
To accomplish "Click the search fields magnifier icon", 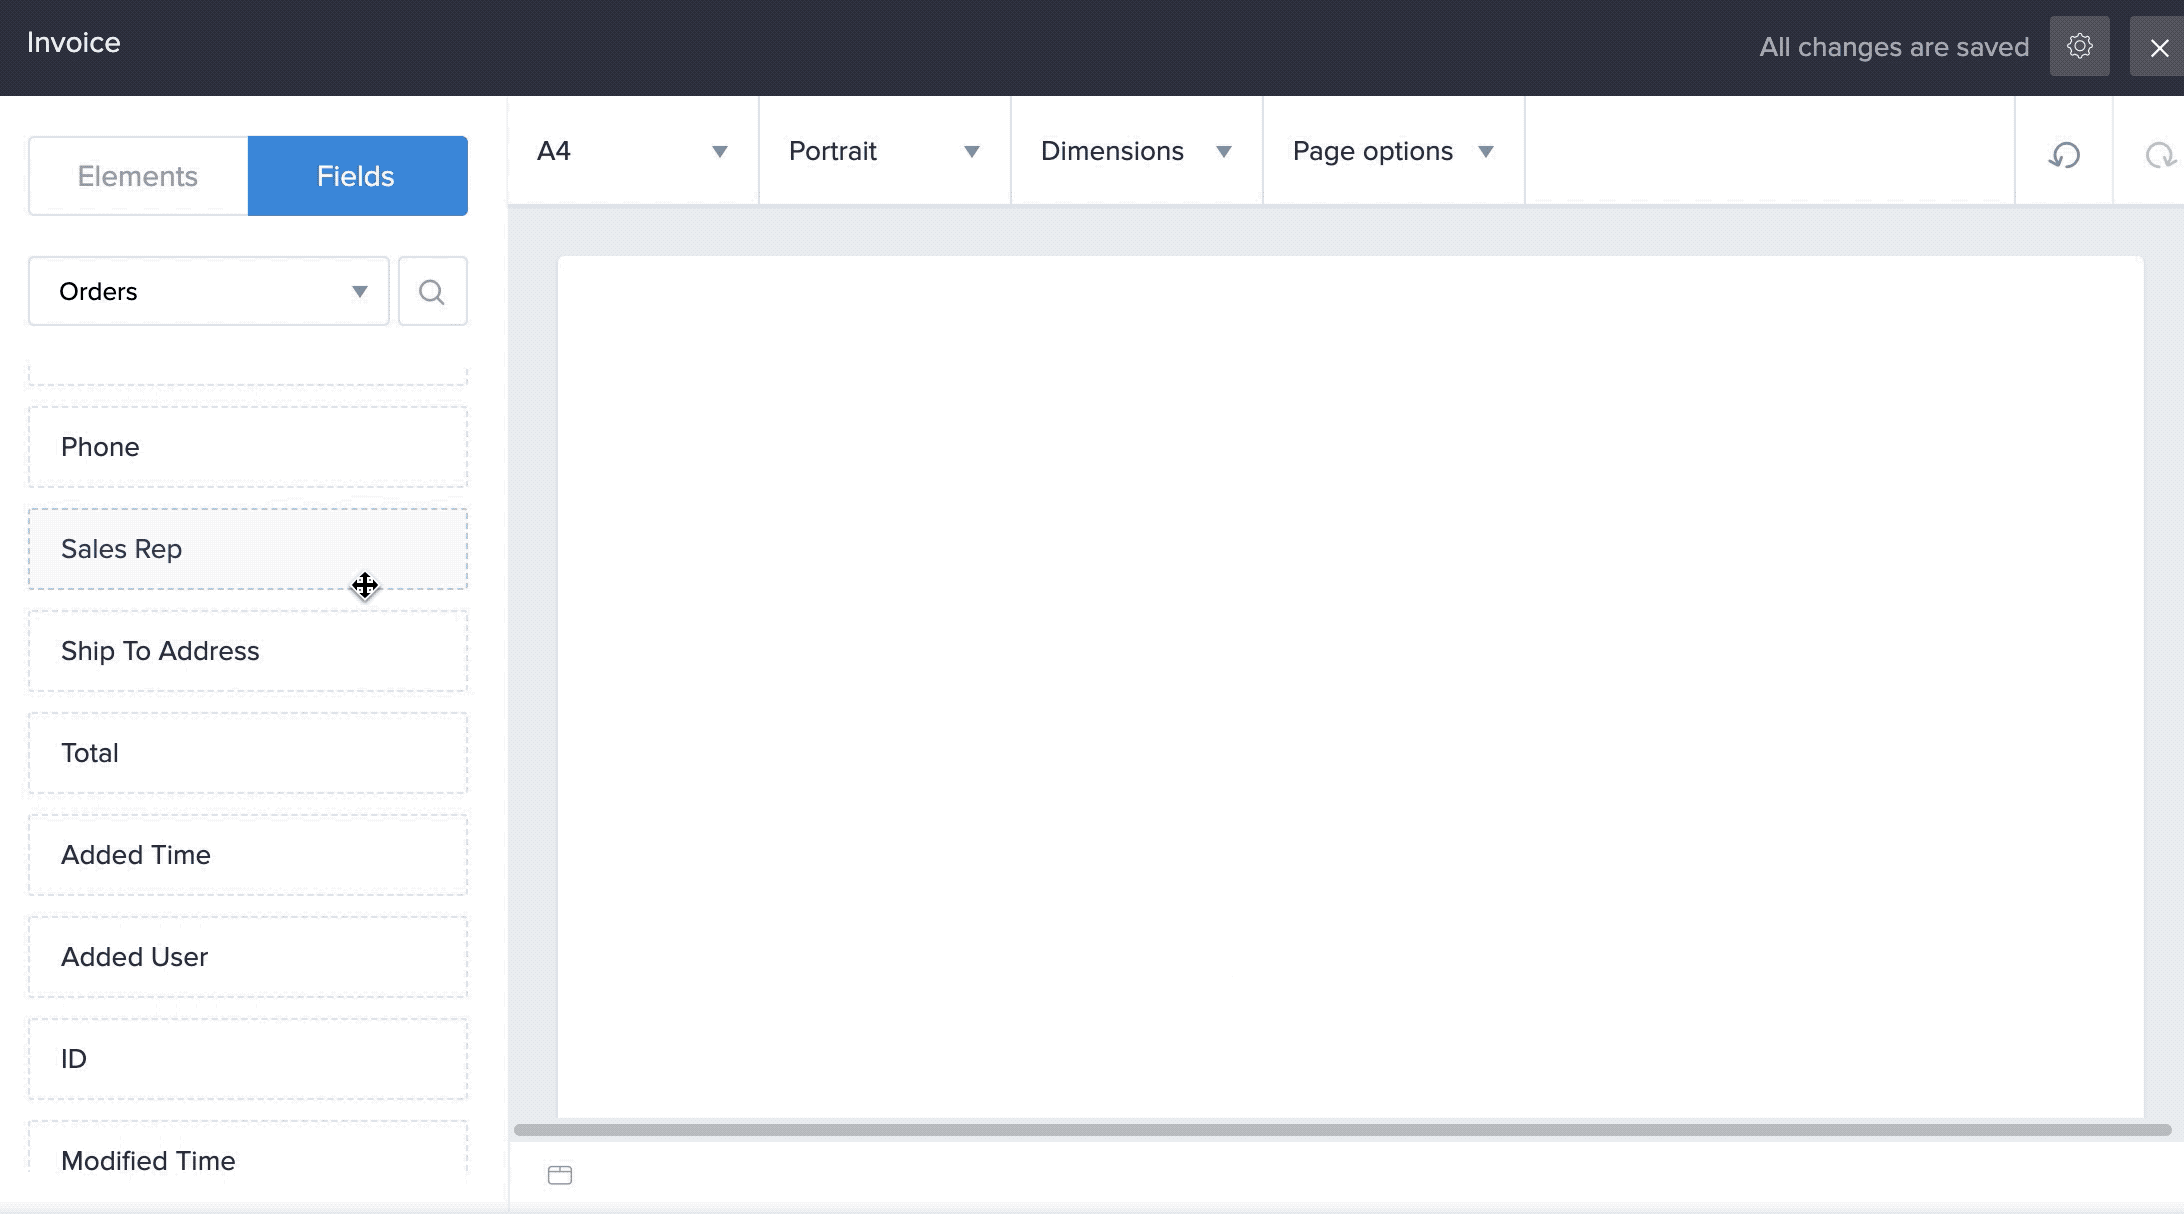I will click(x=432, y=291).
